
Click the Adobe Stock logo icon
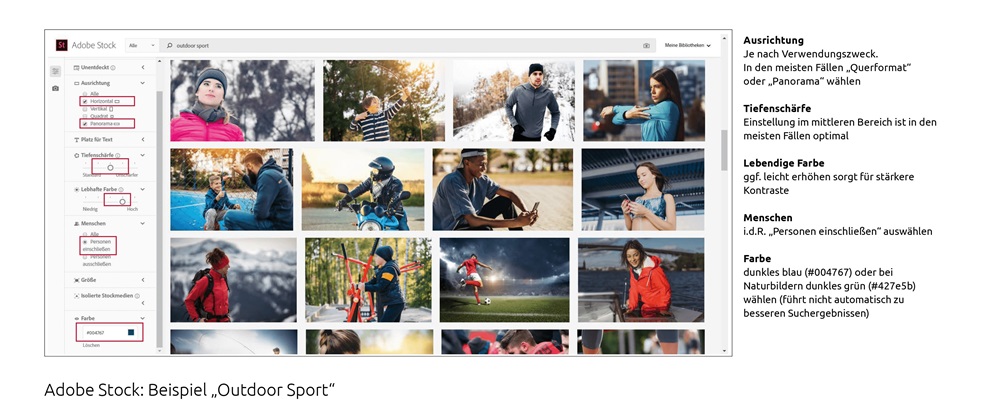pos(62,45)
